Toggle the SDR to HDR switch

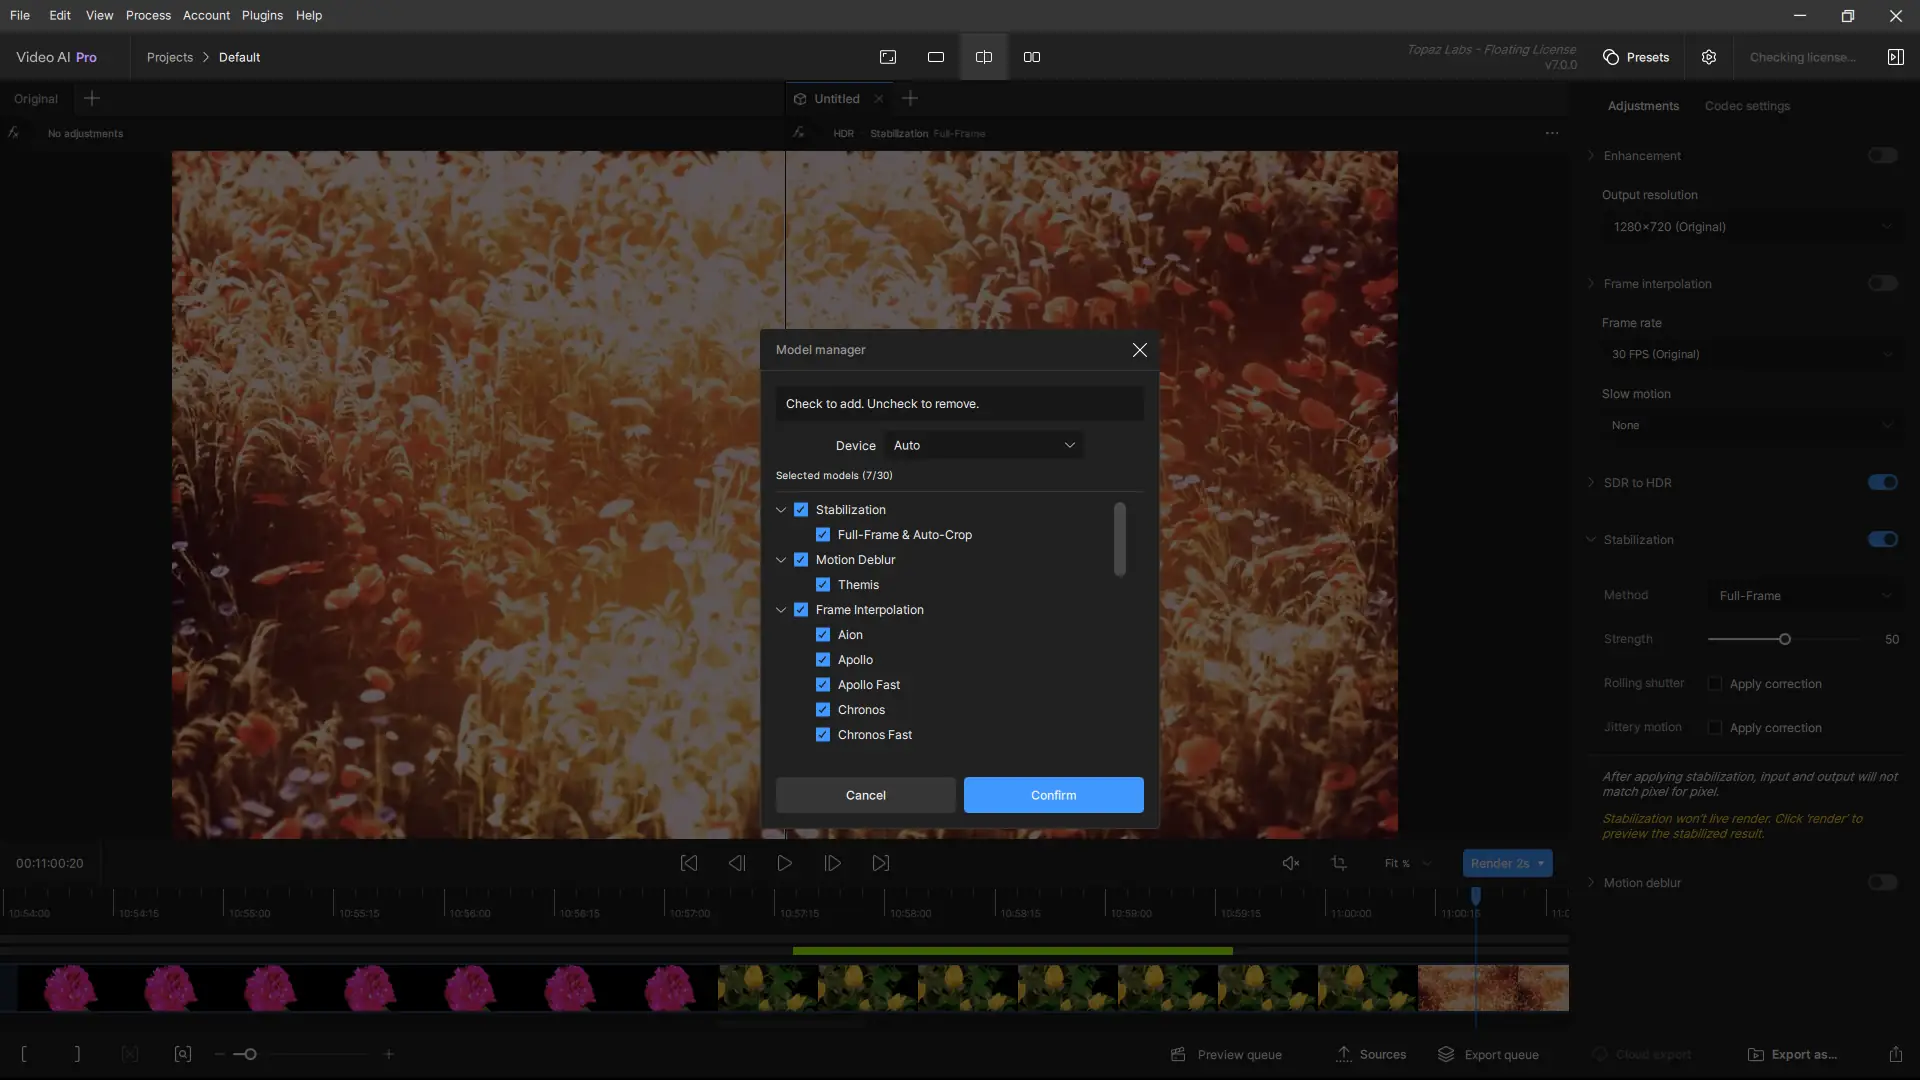click(x=1882, y=483)
